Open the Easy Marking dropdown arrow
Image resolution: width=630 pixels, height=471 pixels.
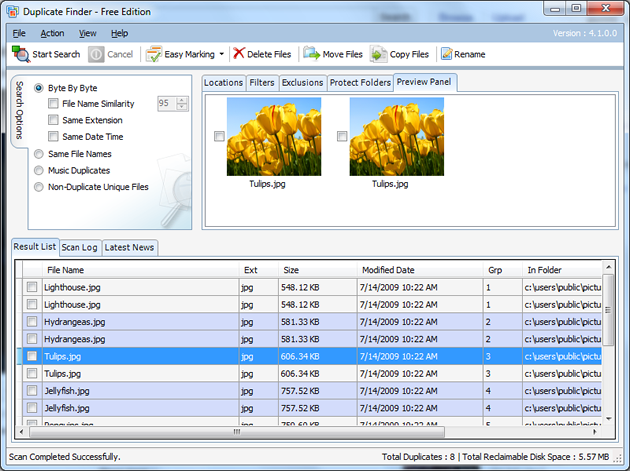(x=221, y=54)
